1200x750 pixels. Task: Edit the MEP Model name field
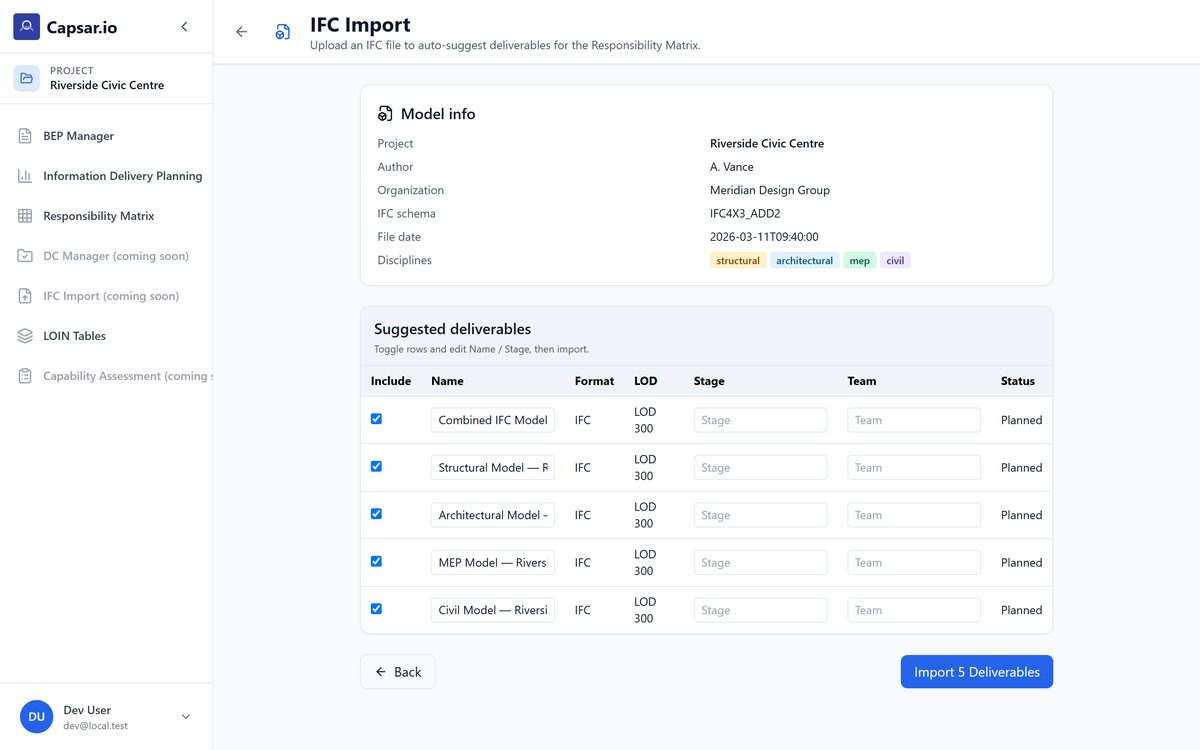tap(493, 562)
